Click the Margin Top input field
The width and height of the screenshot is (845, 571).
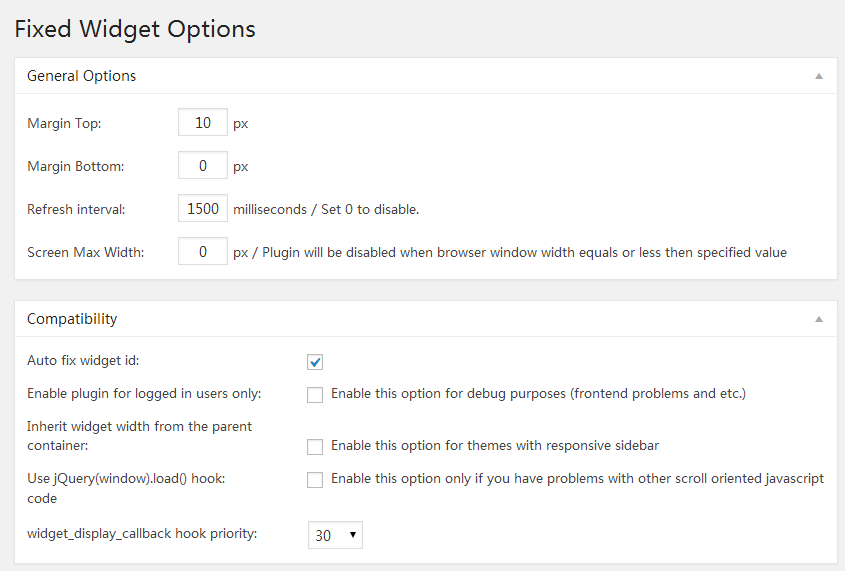[x=203, y=123]
